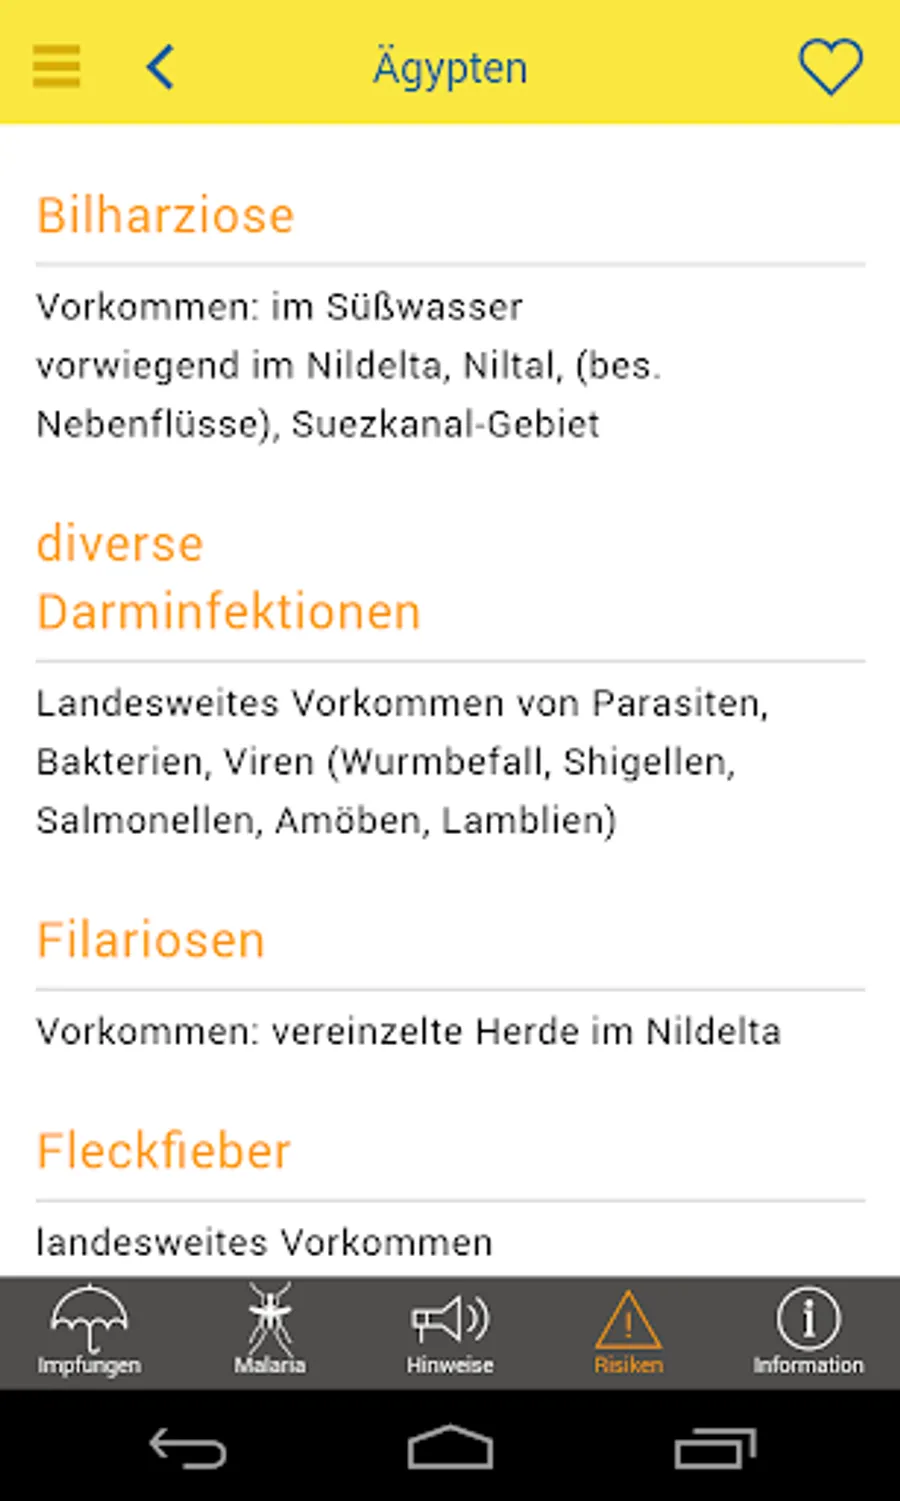Tap the Bilharziose Süßwasser description text

pos(349,365)
